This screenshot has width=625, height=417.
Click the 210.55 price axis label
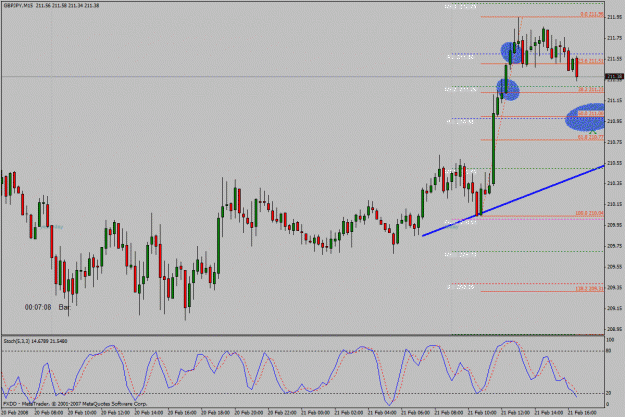pos(615,163)
